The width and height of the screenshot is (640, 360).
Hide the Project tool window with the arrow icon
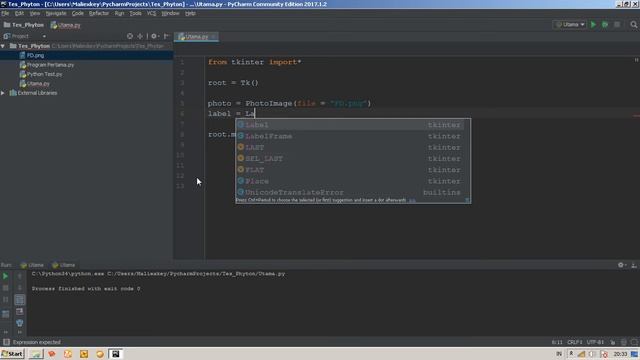(x=166, y=36)
